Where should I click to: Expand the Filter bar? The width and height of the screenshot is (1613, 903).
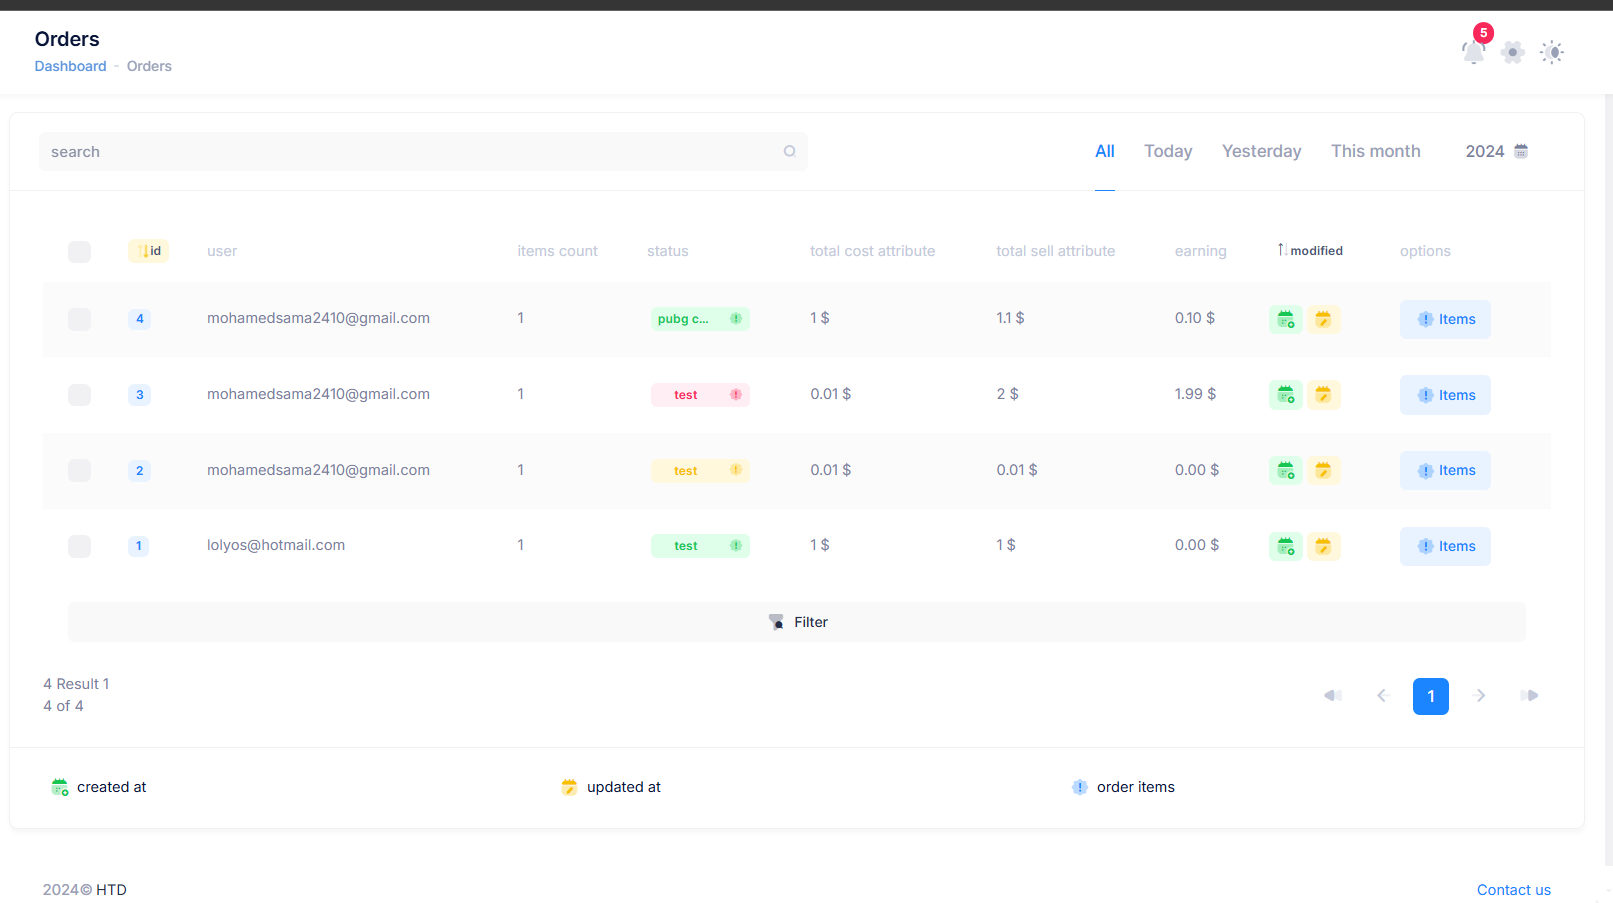[797, 622]
